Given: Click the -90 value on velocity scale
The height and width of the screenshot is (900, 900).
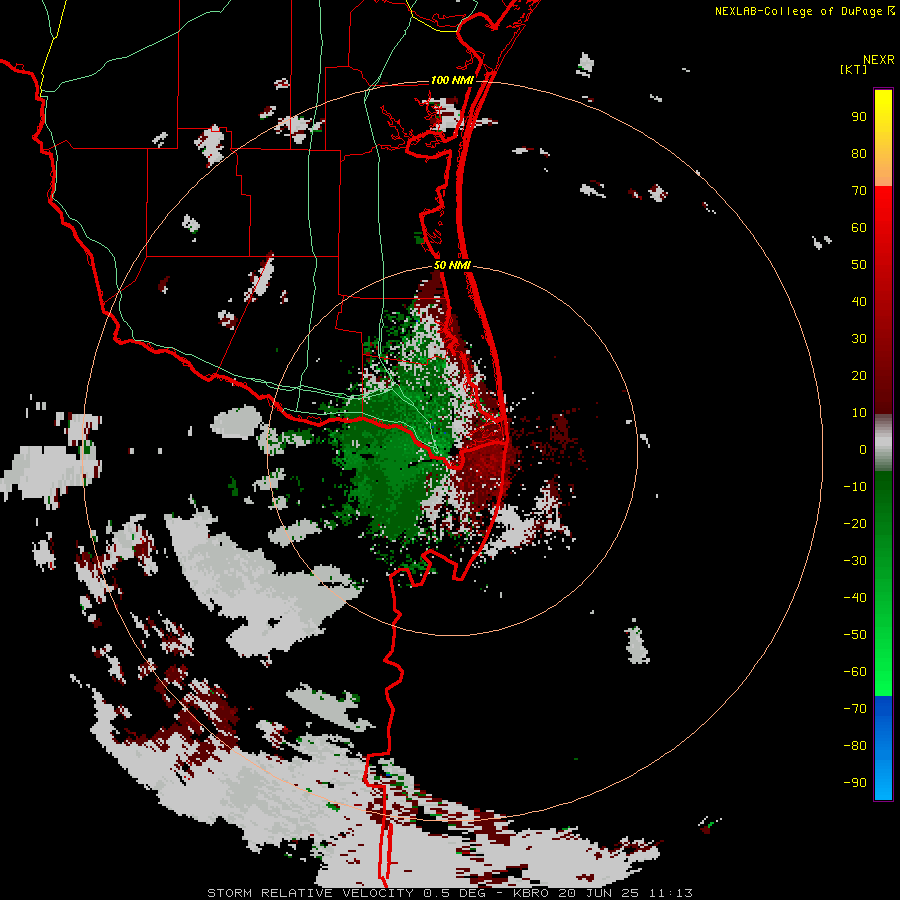Looking at the screenshot, I should point(855,783).
